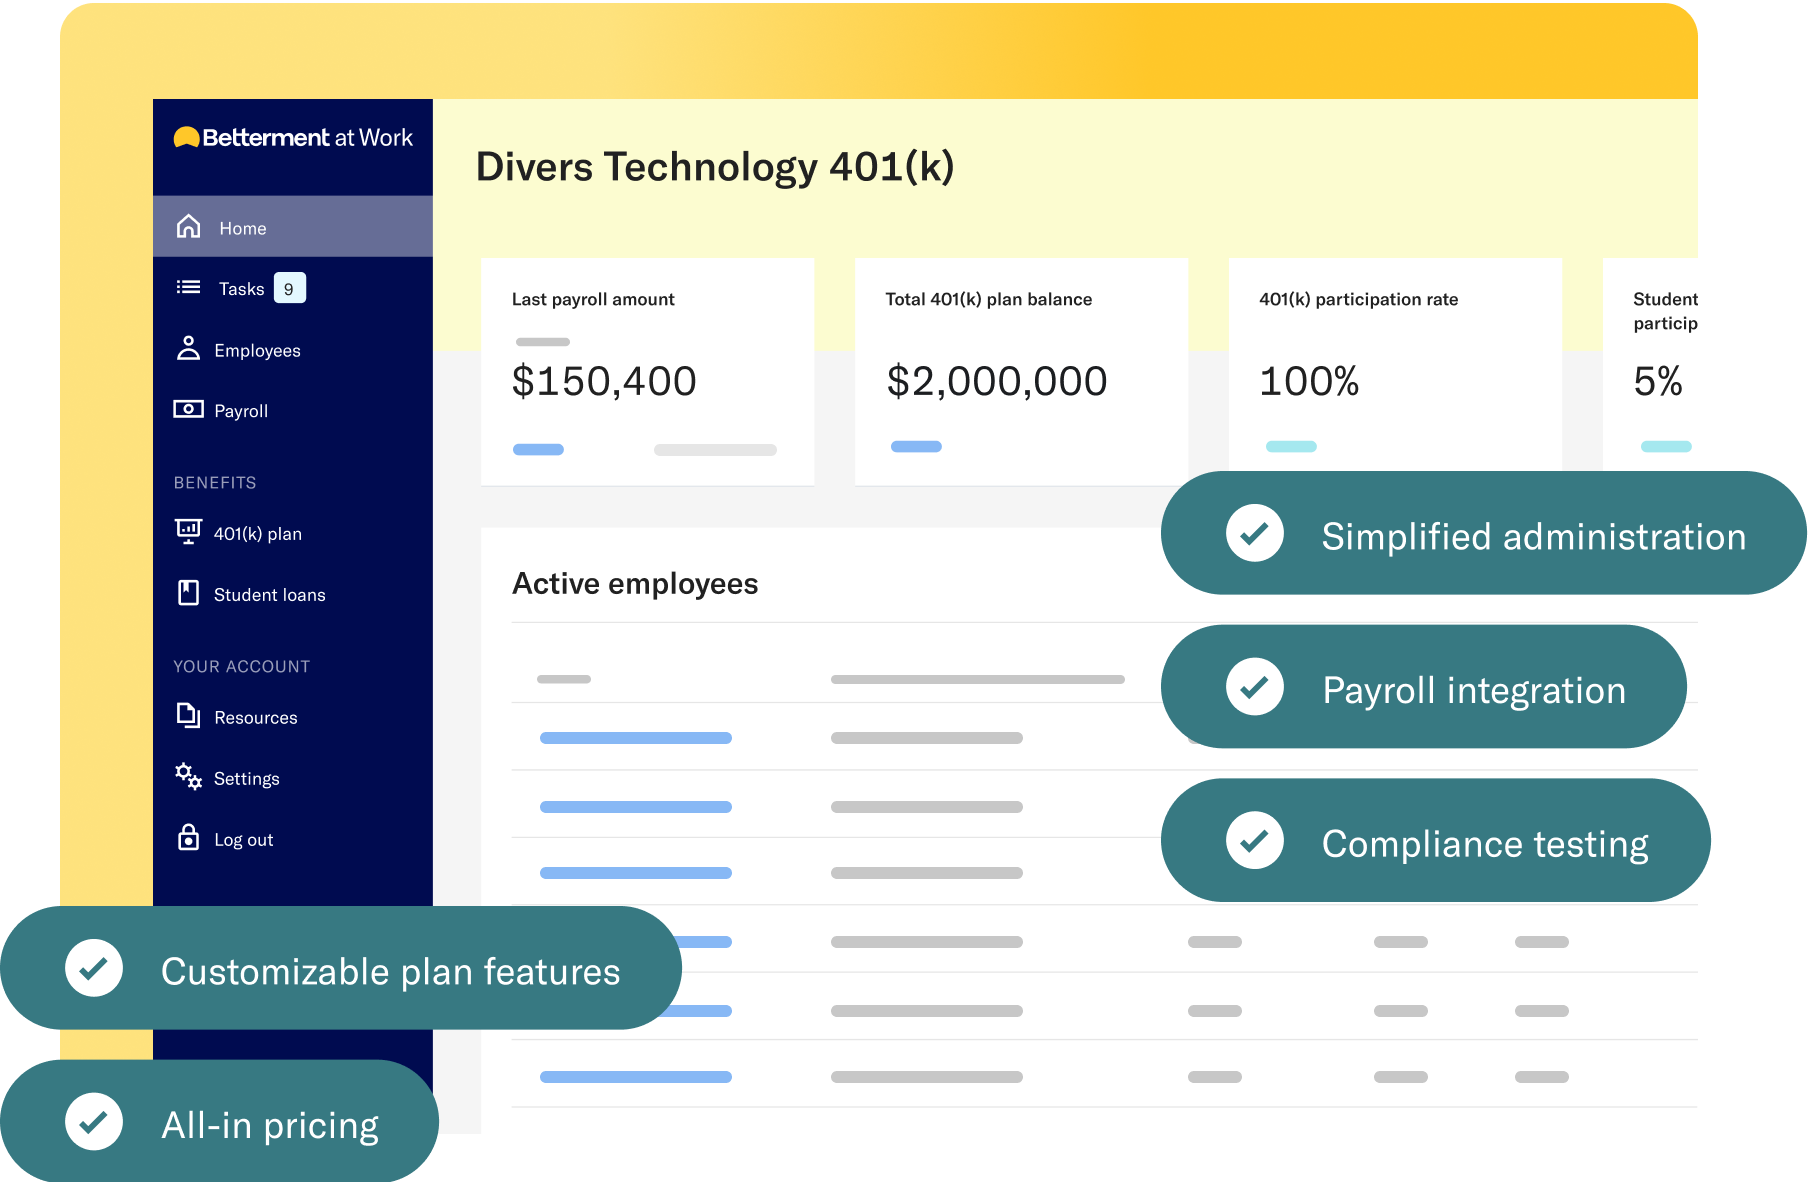Click the Log out lock icon

point(188,837)
